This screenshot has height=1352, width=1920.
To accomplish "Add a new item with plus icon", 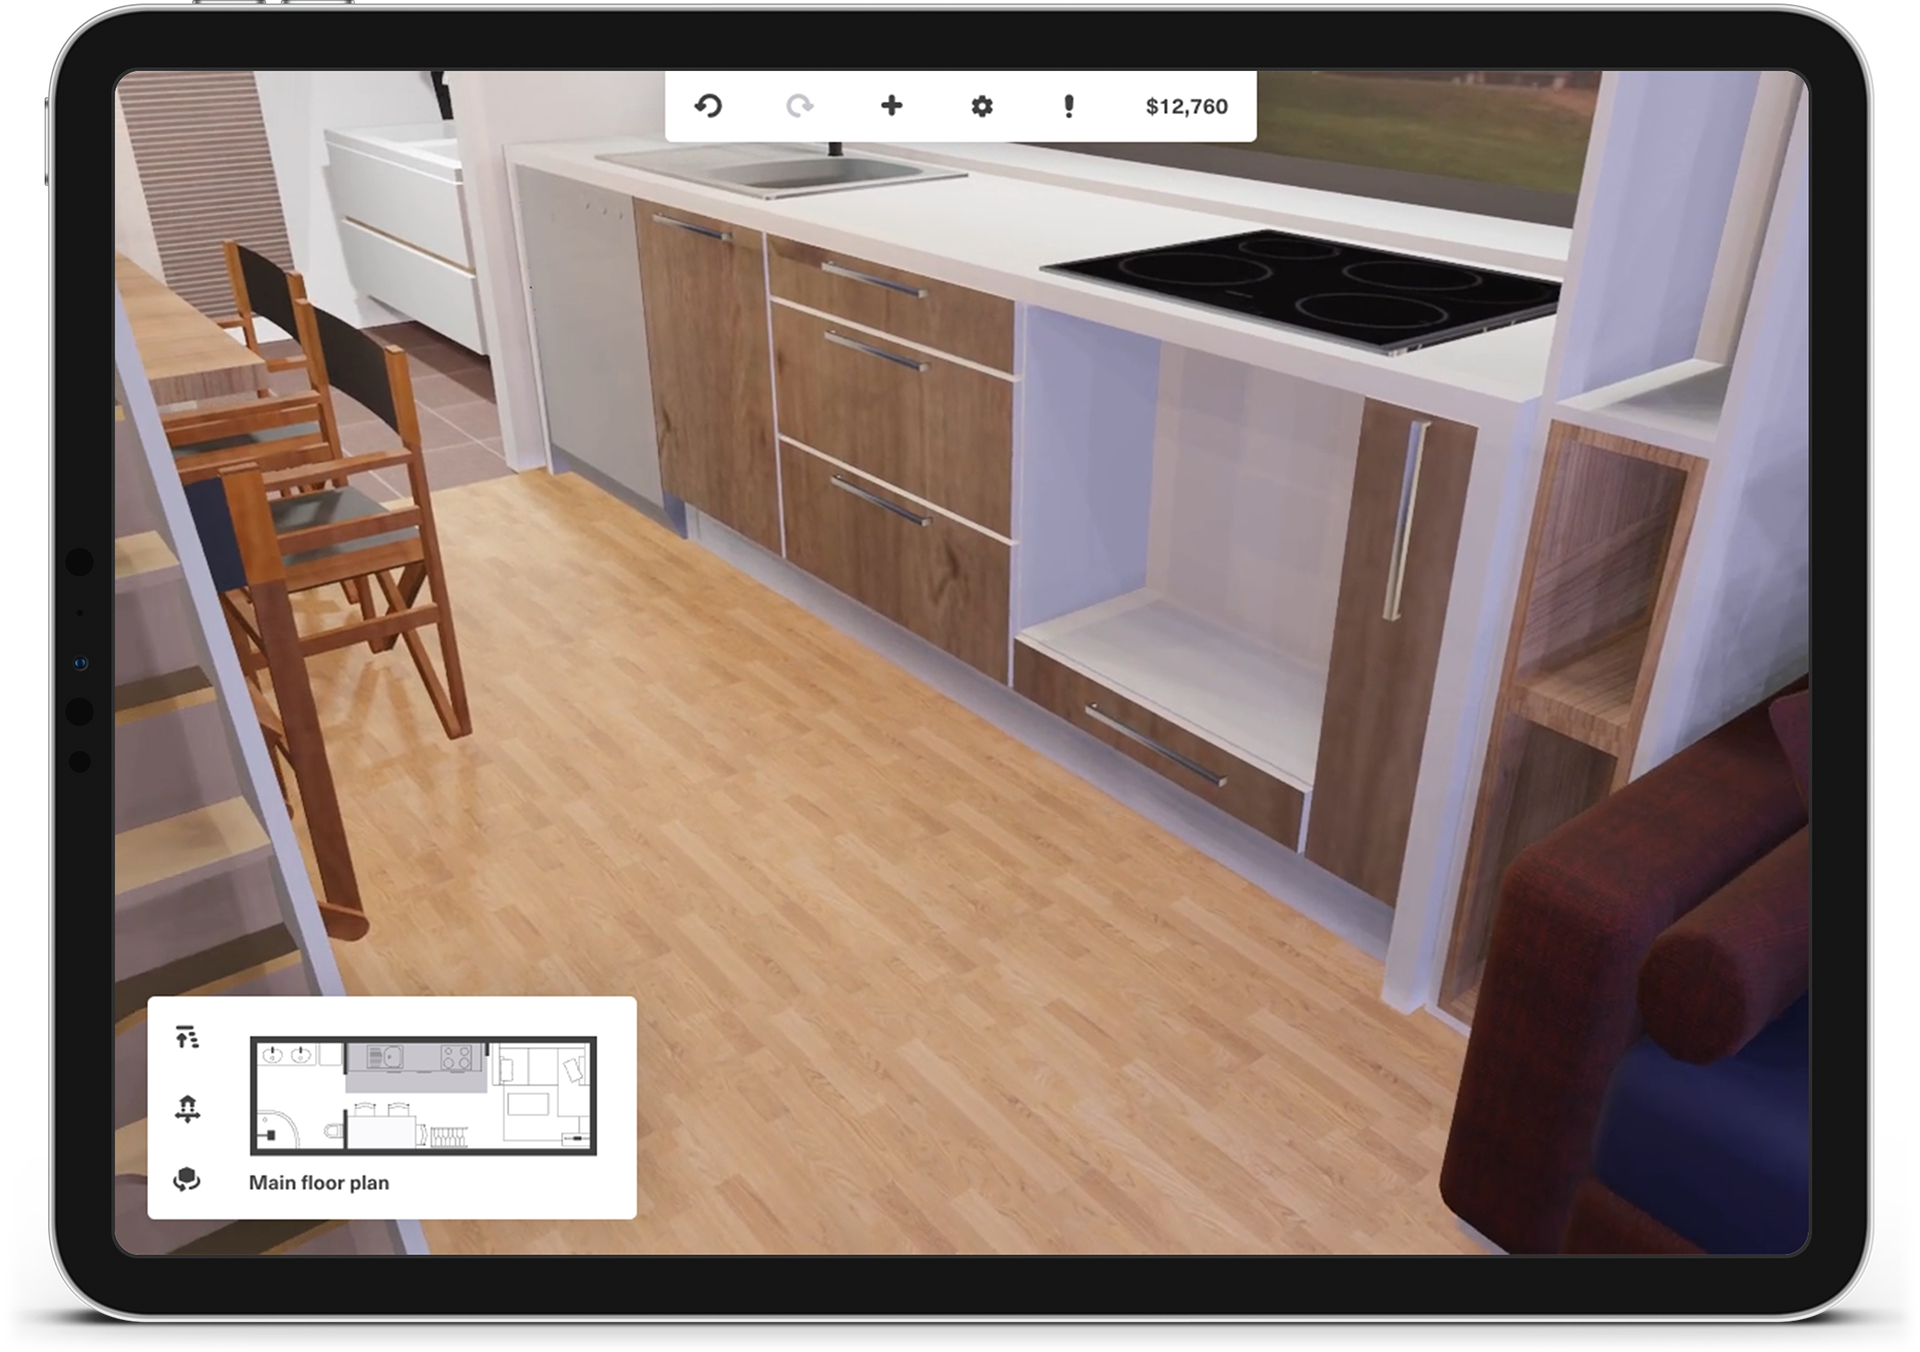I will pos(891,105).
